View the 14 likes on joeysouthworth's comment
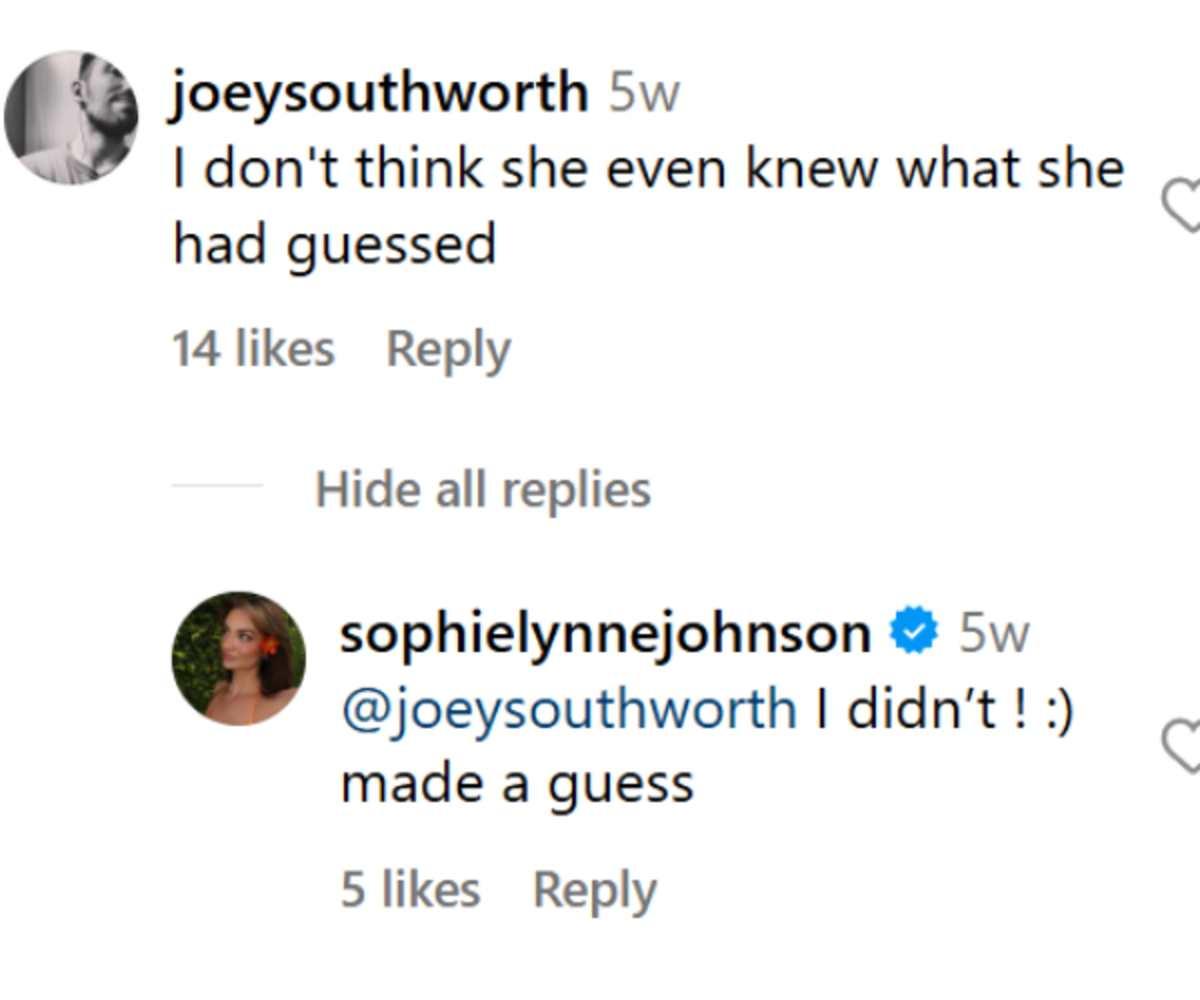The image size is (1200, 1000). 253,350
